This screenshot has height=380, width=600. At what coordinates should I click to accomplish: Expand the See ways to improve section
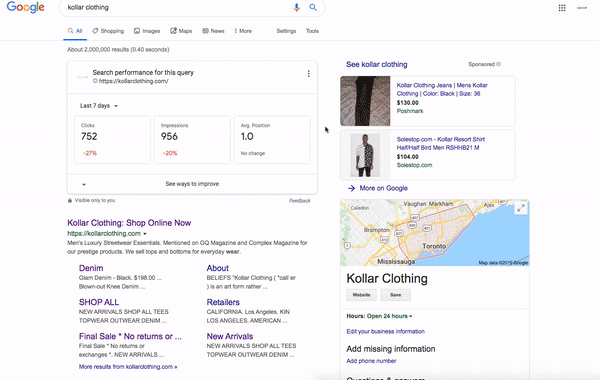[x=192, y=184]
